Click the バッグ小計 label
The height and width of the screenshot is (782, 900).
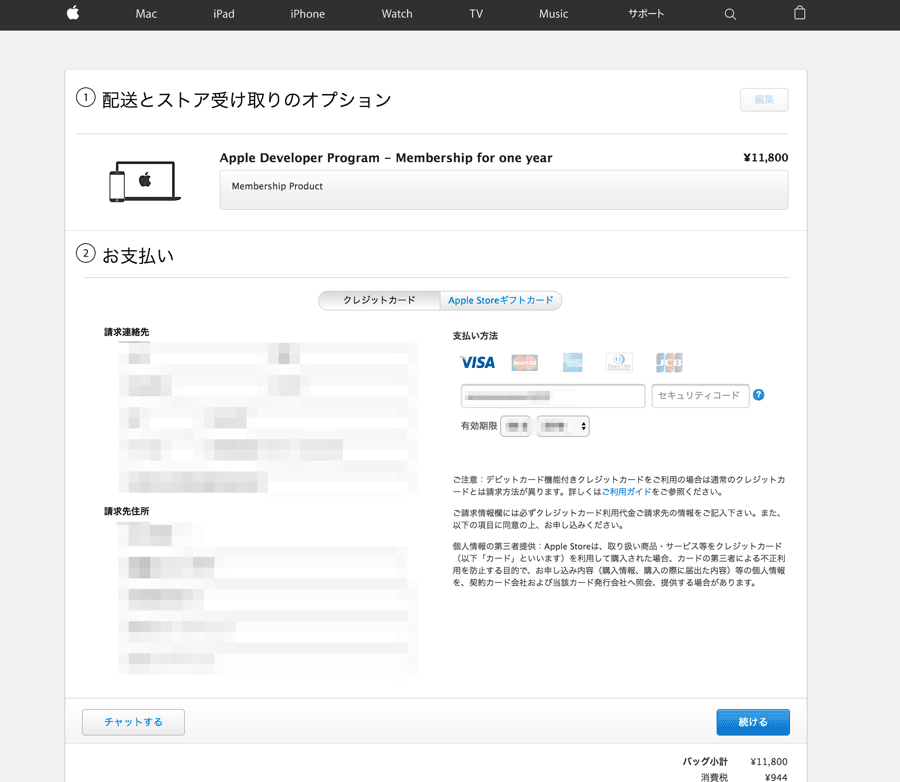point(705,761)
